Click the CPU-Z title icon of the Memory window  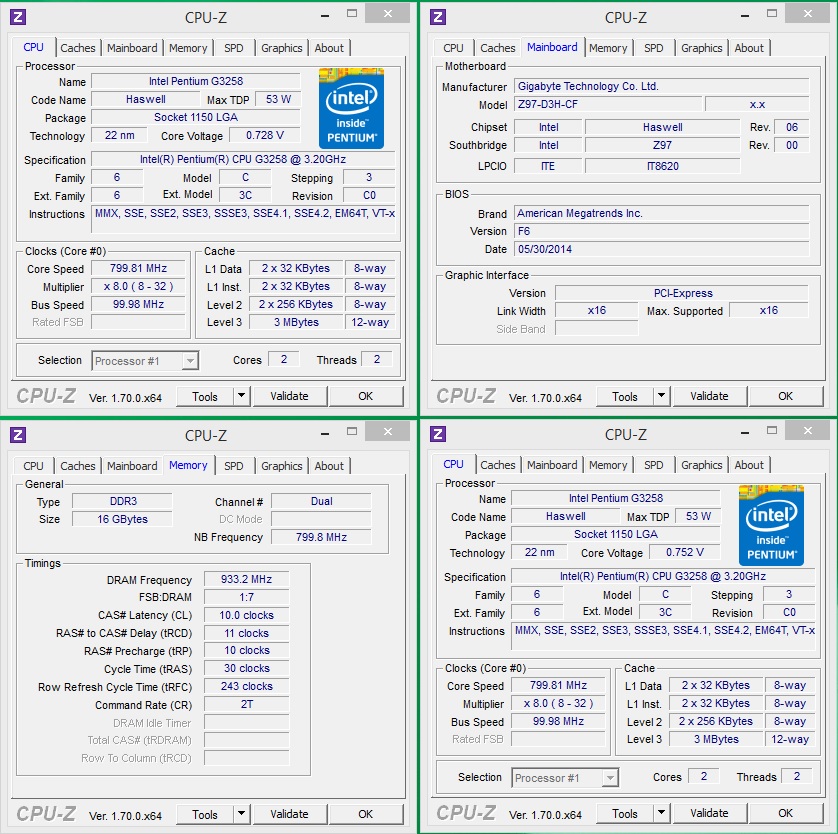click(18, 434)
